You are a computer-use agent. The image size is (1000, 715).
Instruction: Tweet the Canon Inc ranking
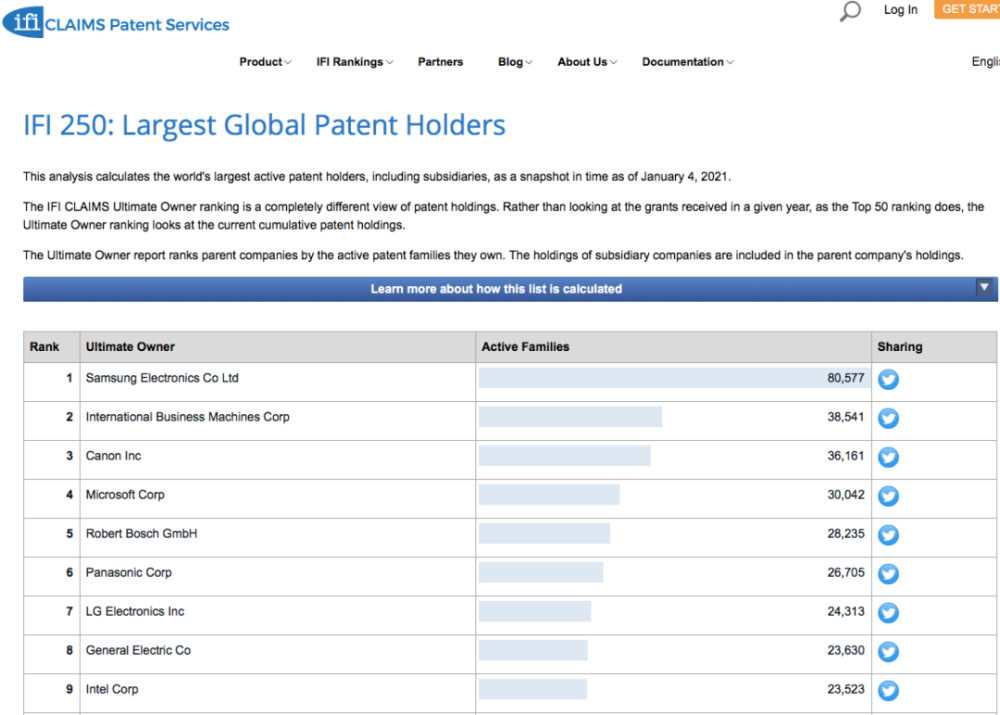(888, 457)
